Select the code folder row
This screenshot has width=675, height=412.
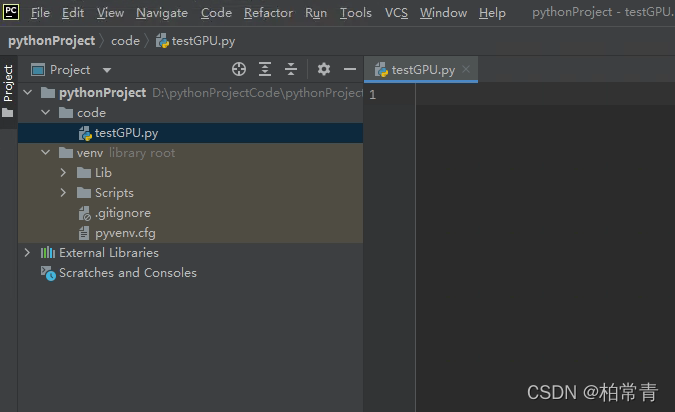click(190, 113)
